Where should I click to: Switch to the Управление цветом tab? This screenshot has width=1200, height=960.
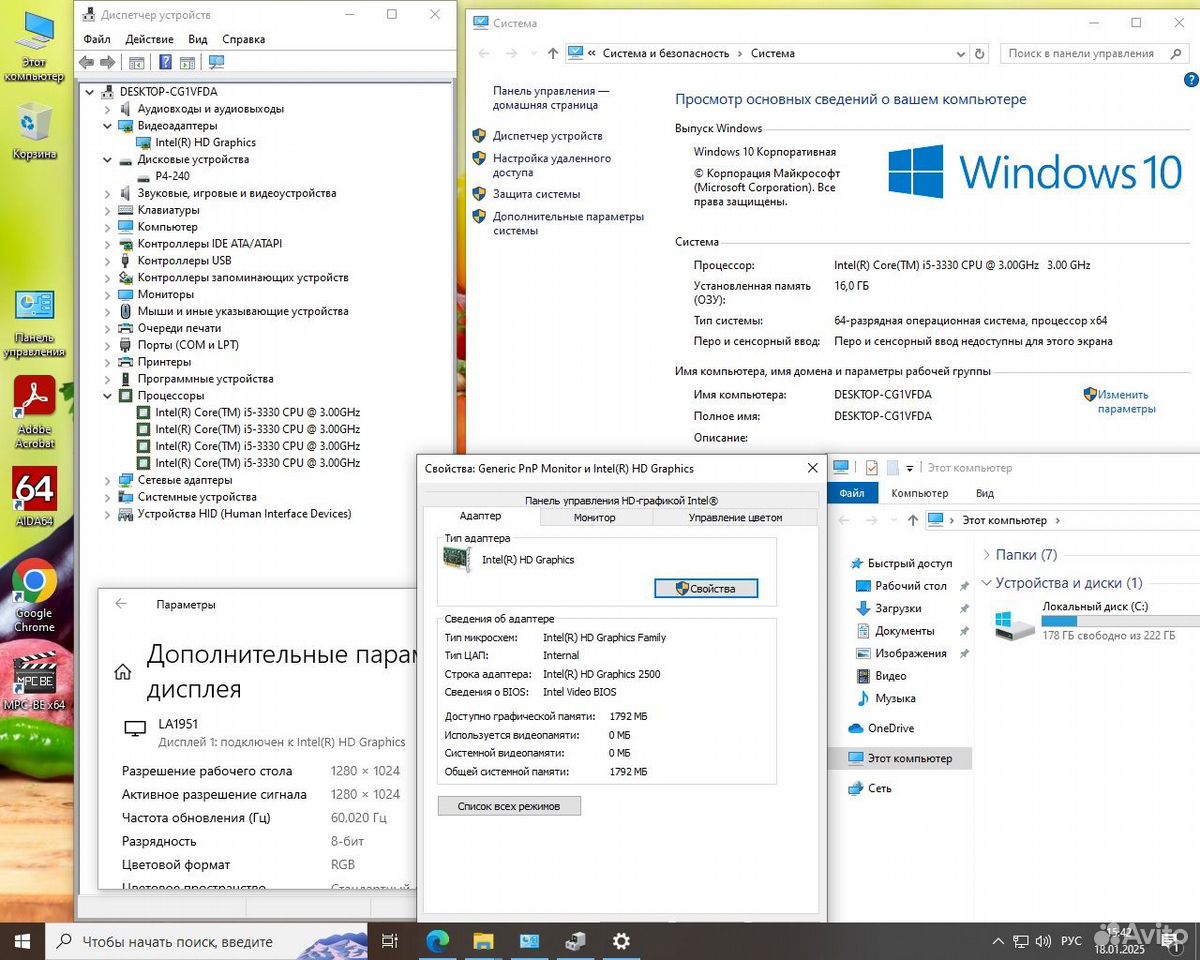(736, 517)
